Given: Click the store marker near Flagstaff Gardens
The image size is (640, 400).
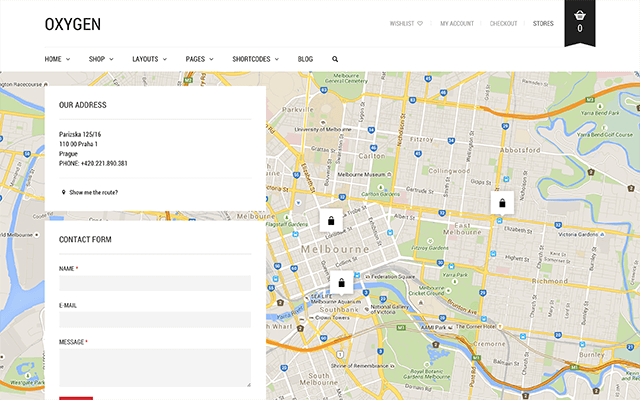Looking at the screenshot, I should pyautogui.click(x=332, y=190).
